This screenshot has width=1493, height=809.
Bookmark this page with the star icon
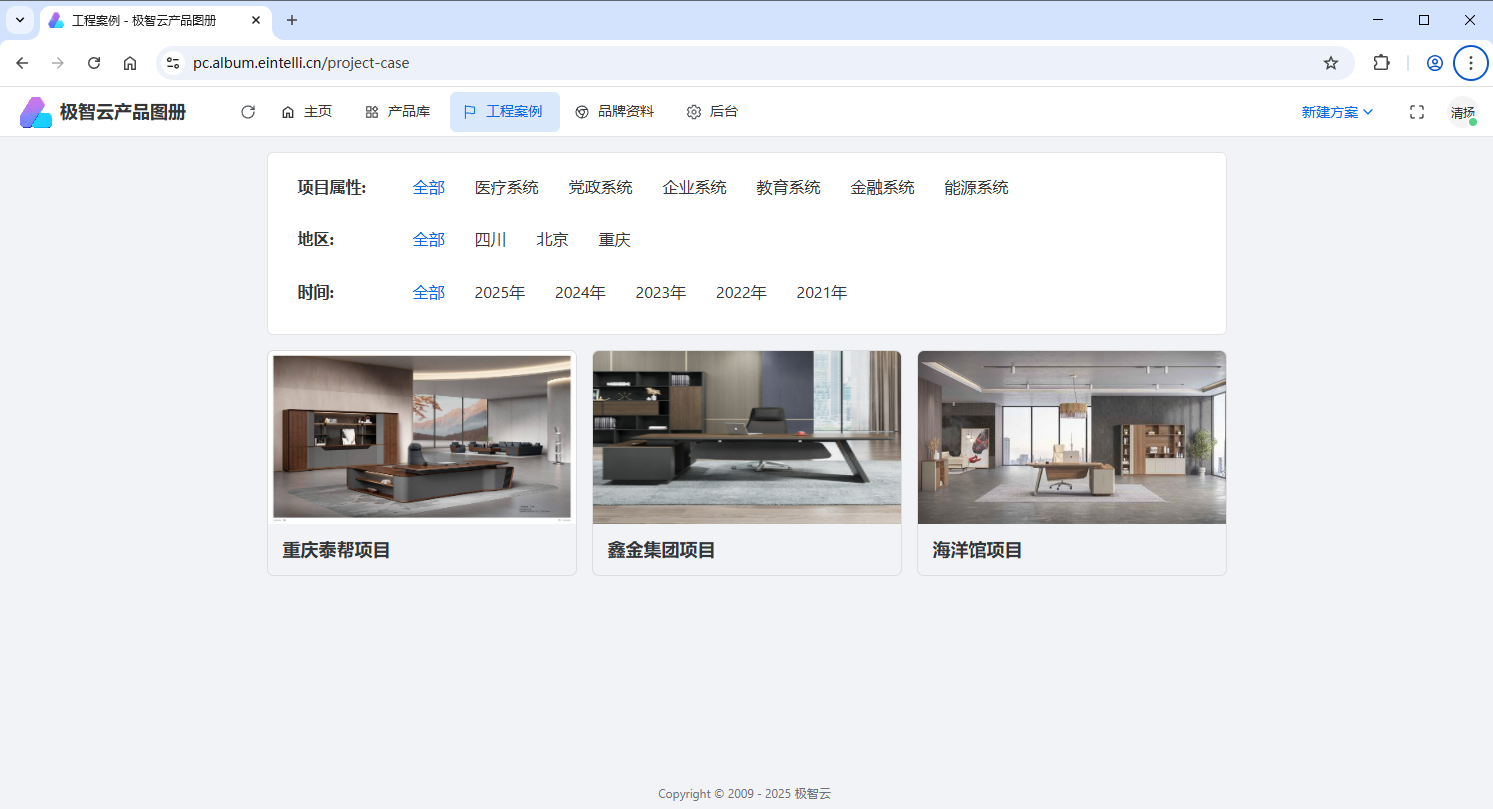pyautogui.click(x=1330, y=63)
